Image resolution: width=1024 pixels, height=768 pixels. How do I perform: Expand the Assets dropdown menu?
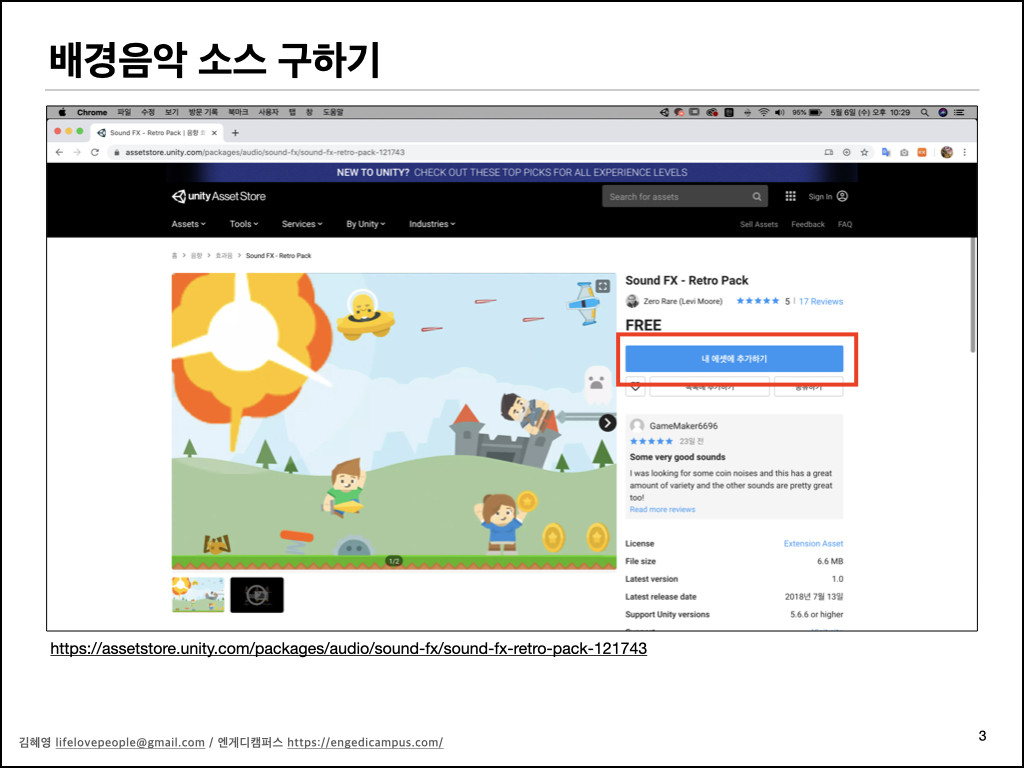click(188, 224)
